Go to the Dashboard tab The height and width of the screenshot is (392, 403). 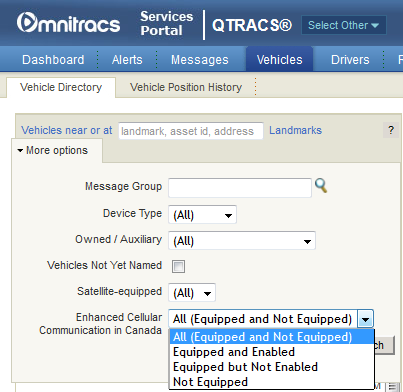point(53,60)
